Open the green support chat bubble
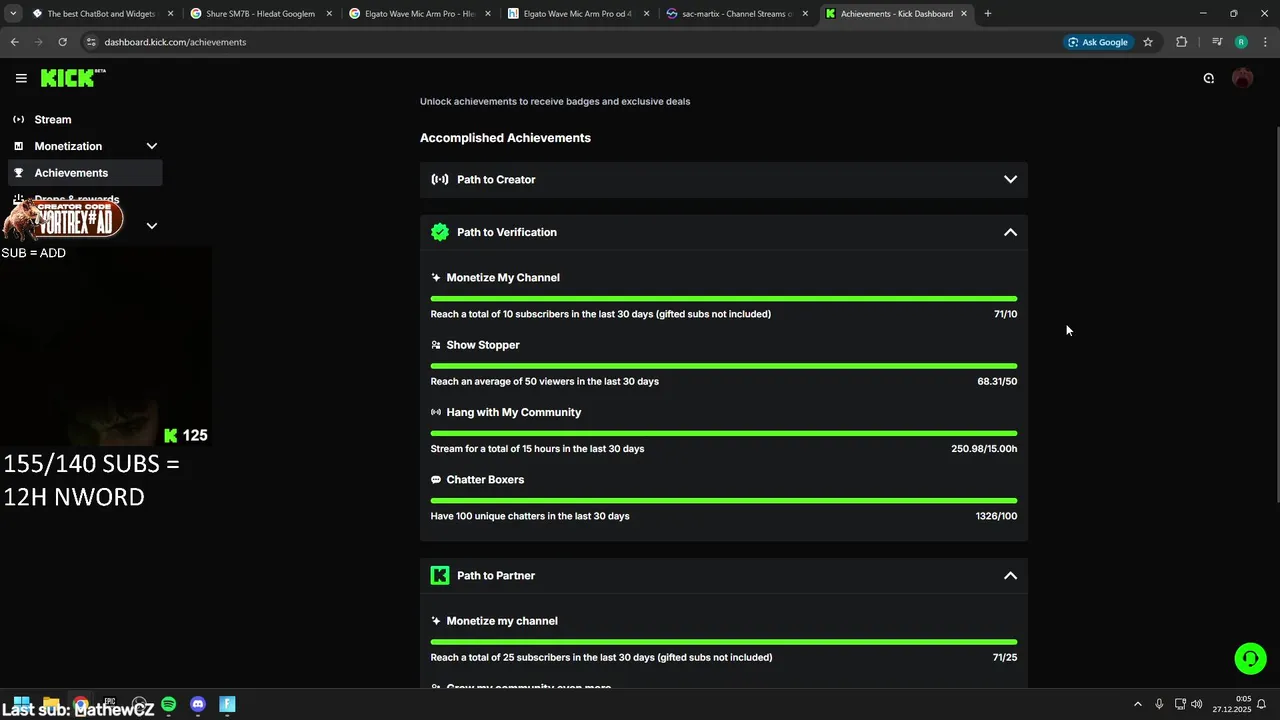Screen dimensions: 1280x720 coord(1250,658)
